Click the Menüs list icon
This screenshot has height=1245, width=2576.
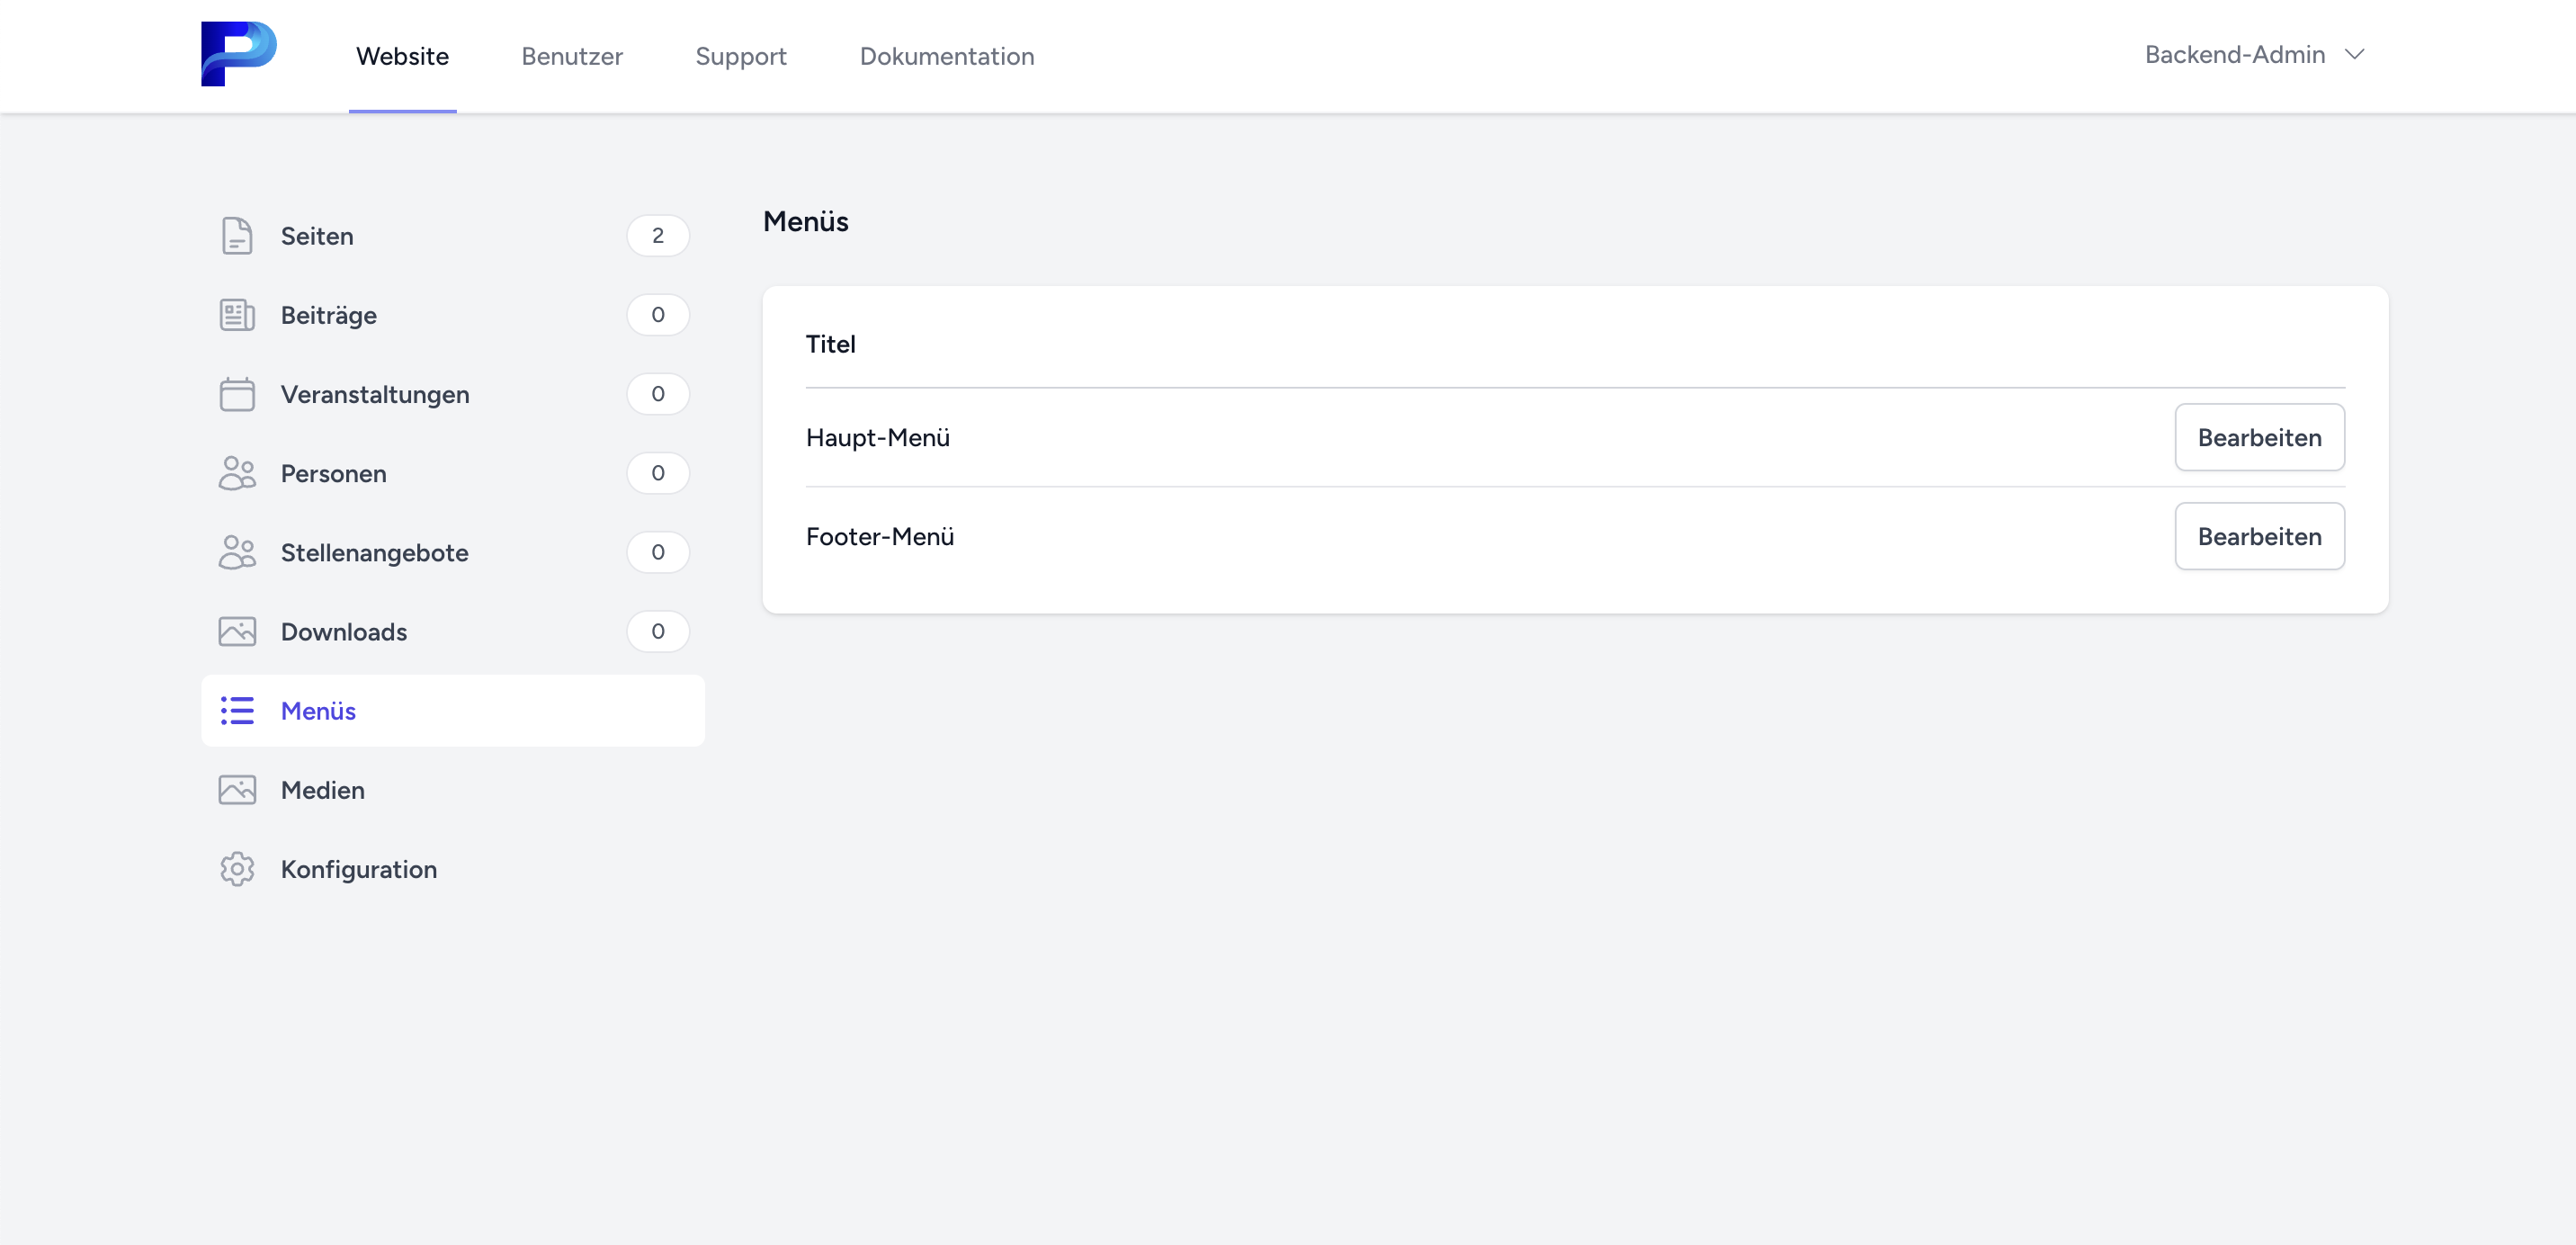pos(237,711)
